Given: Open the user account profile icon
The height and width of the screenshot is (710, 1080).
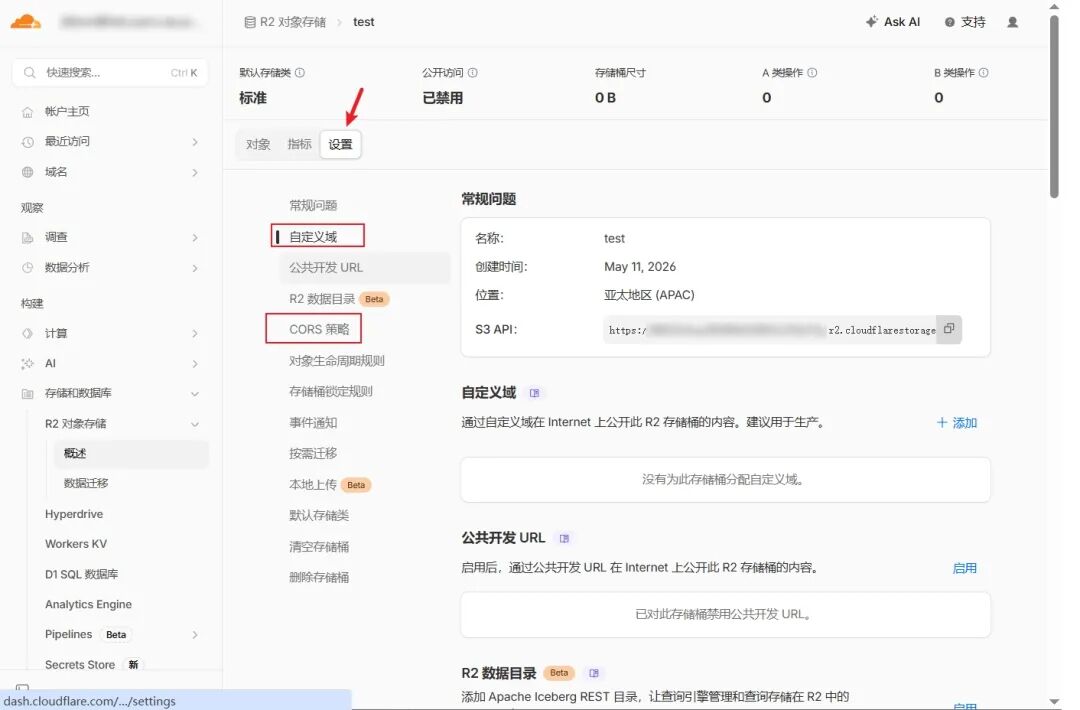Looking at the screenshot, I should (1012, 22).
